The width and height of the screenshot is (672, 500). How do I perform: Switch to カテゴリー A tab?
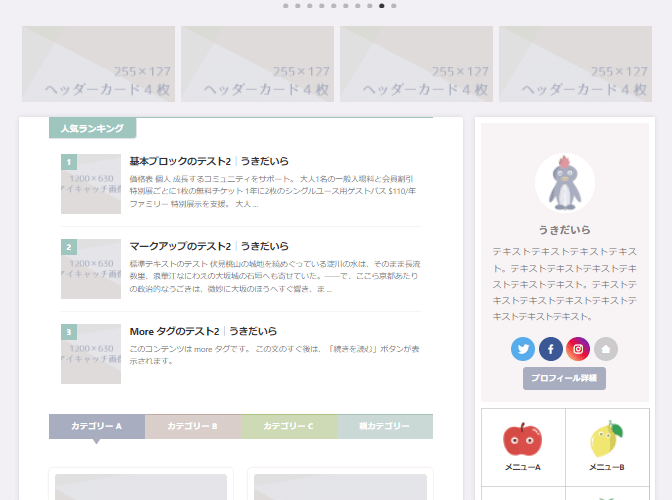point(97,426)
